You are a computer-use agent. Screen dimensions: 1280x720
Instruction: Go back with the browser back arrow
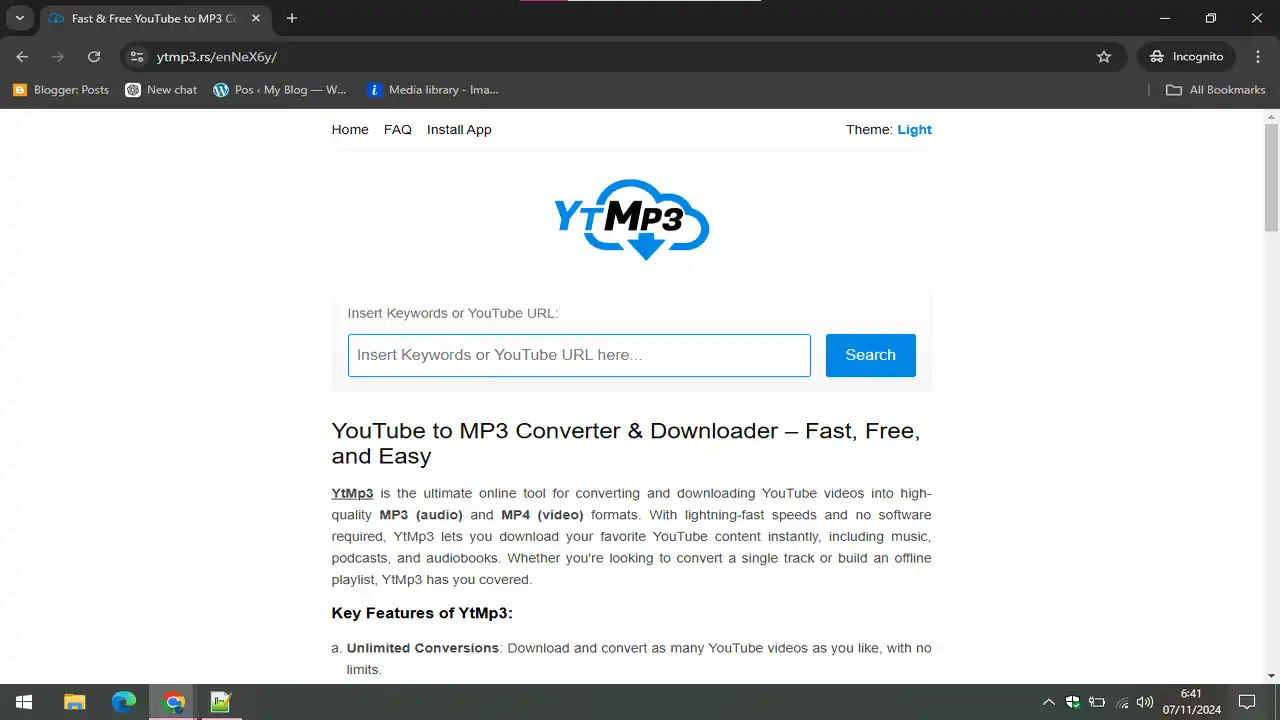(22, 57)
